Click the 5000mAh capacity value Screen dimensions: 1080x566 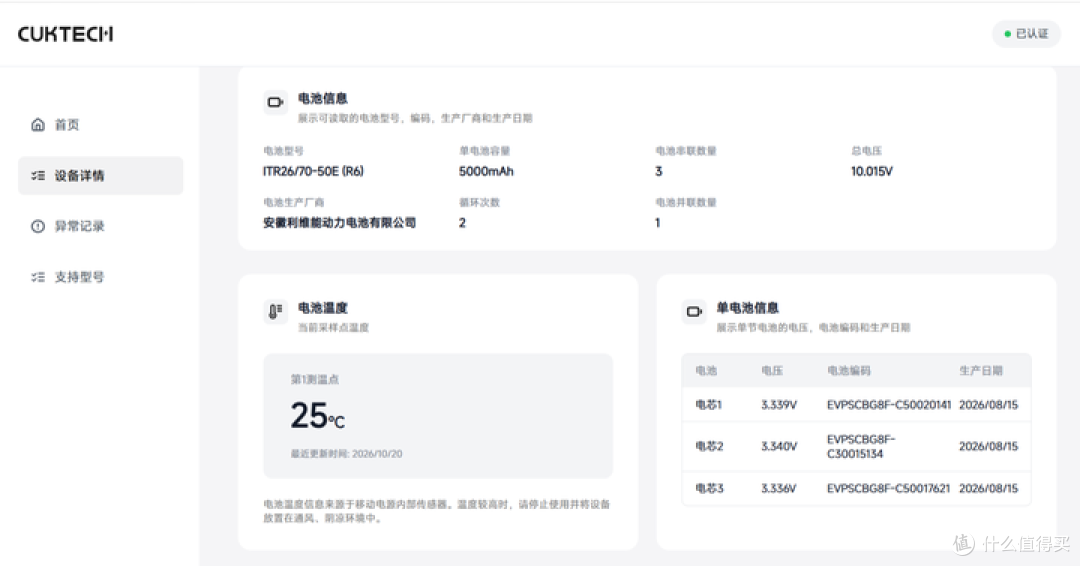[x=486, y=171]
